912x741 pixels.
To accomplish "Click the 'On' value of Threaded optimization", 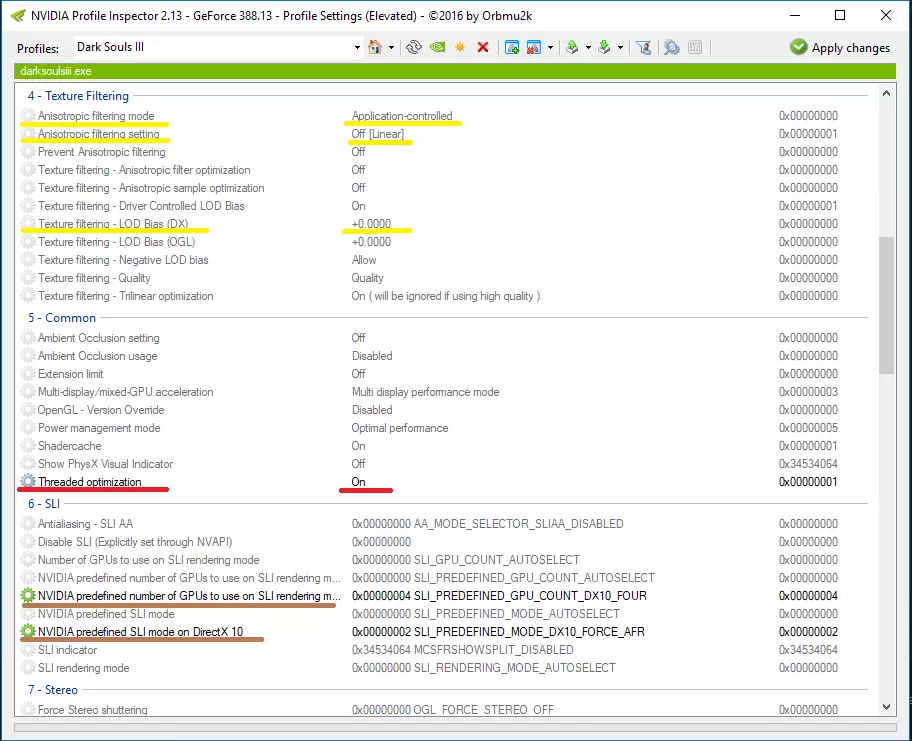I will click(x=358, y=482).
